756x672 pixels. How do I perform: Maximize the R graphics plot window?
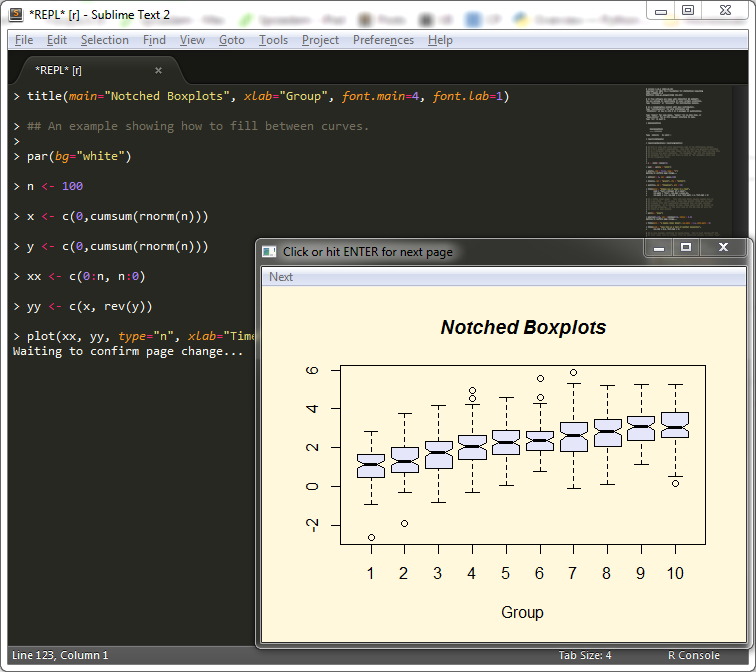pos(687,247)
